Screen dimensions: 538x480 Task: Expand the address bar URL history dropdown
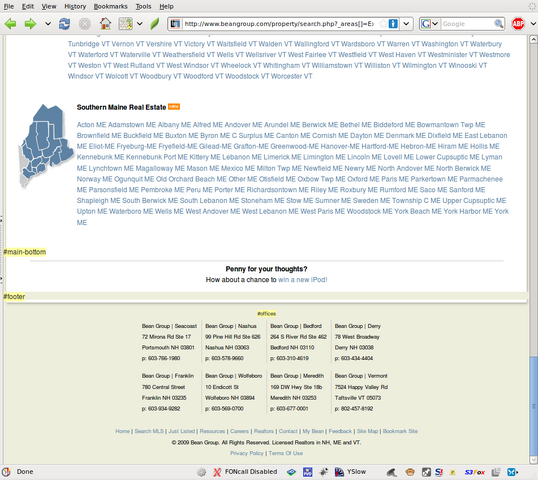pos(406,24)
